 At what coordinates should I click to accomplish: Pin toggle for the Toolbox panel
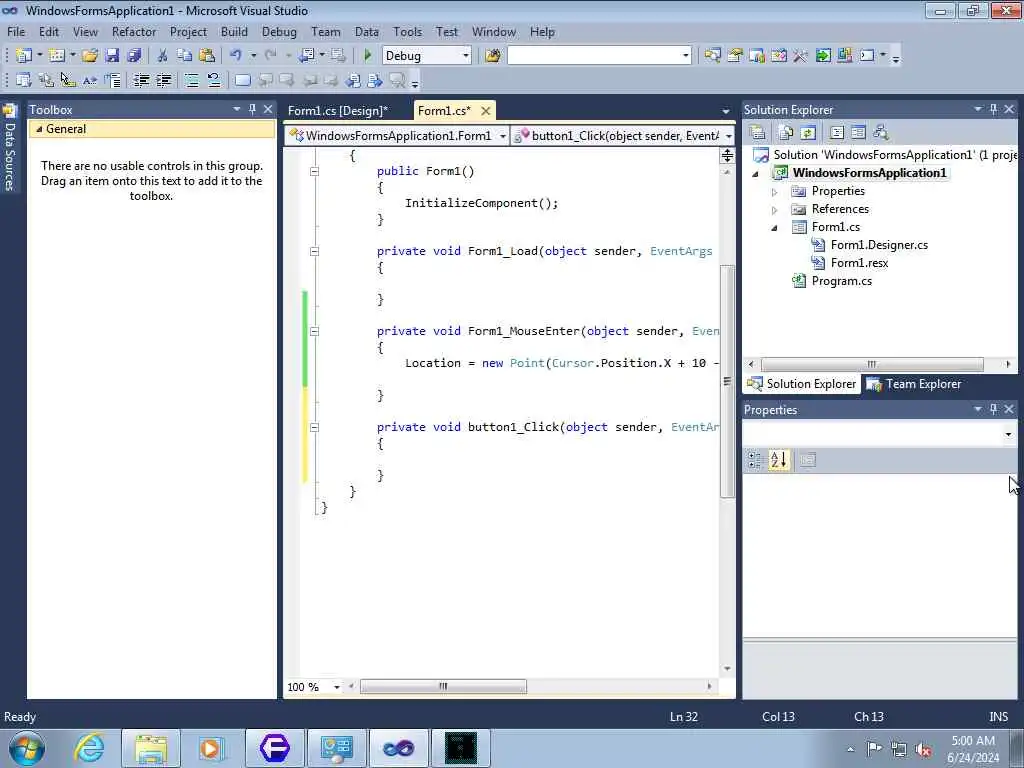(252, 109)
